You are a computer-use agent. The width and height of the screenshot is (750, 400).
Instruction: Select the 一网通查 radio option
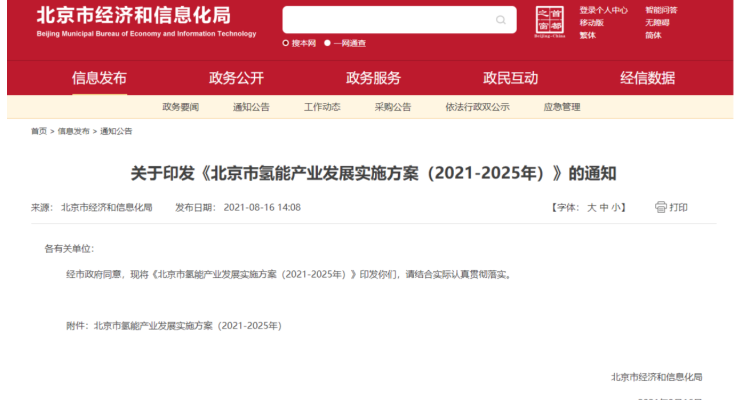327,43
